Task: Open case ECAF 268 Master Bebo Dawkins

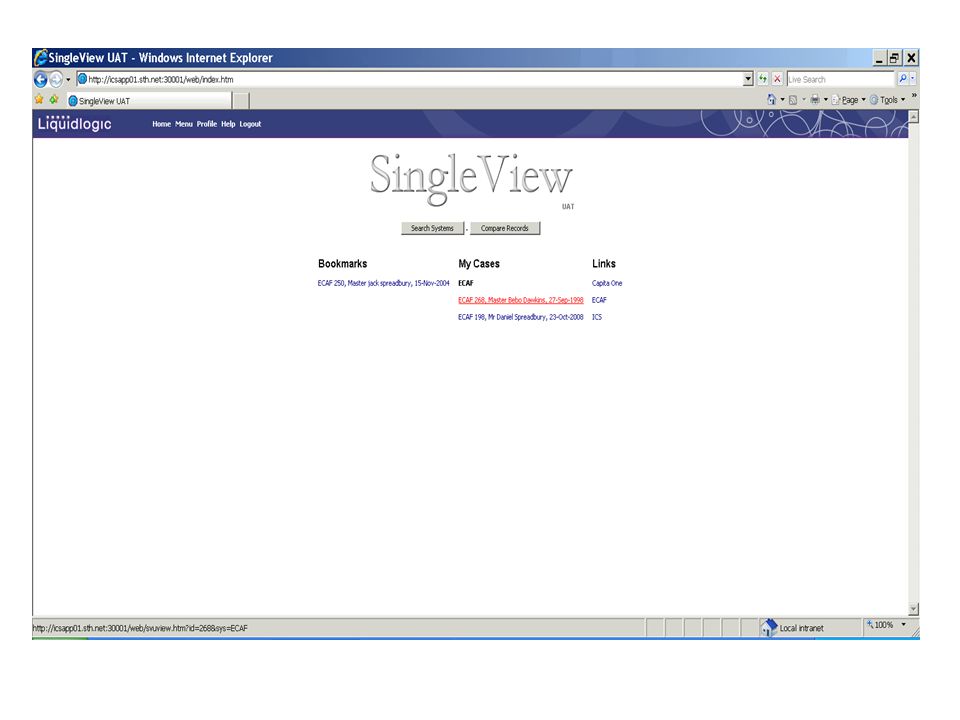Action: tap(520, 300)
